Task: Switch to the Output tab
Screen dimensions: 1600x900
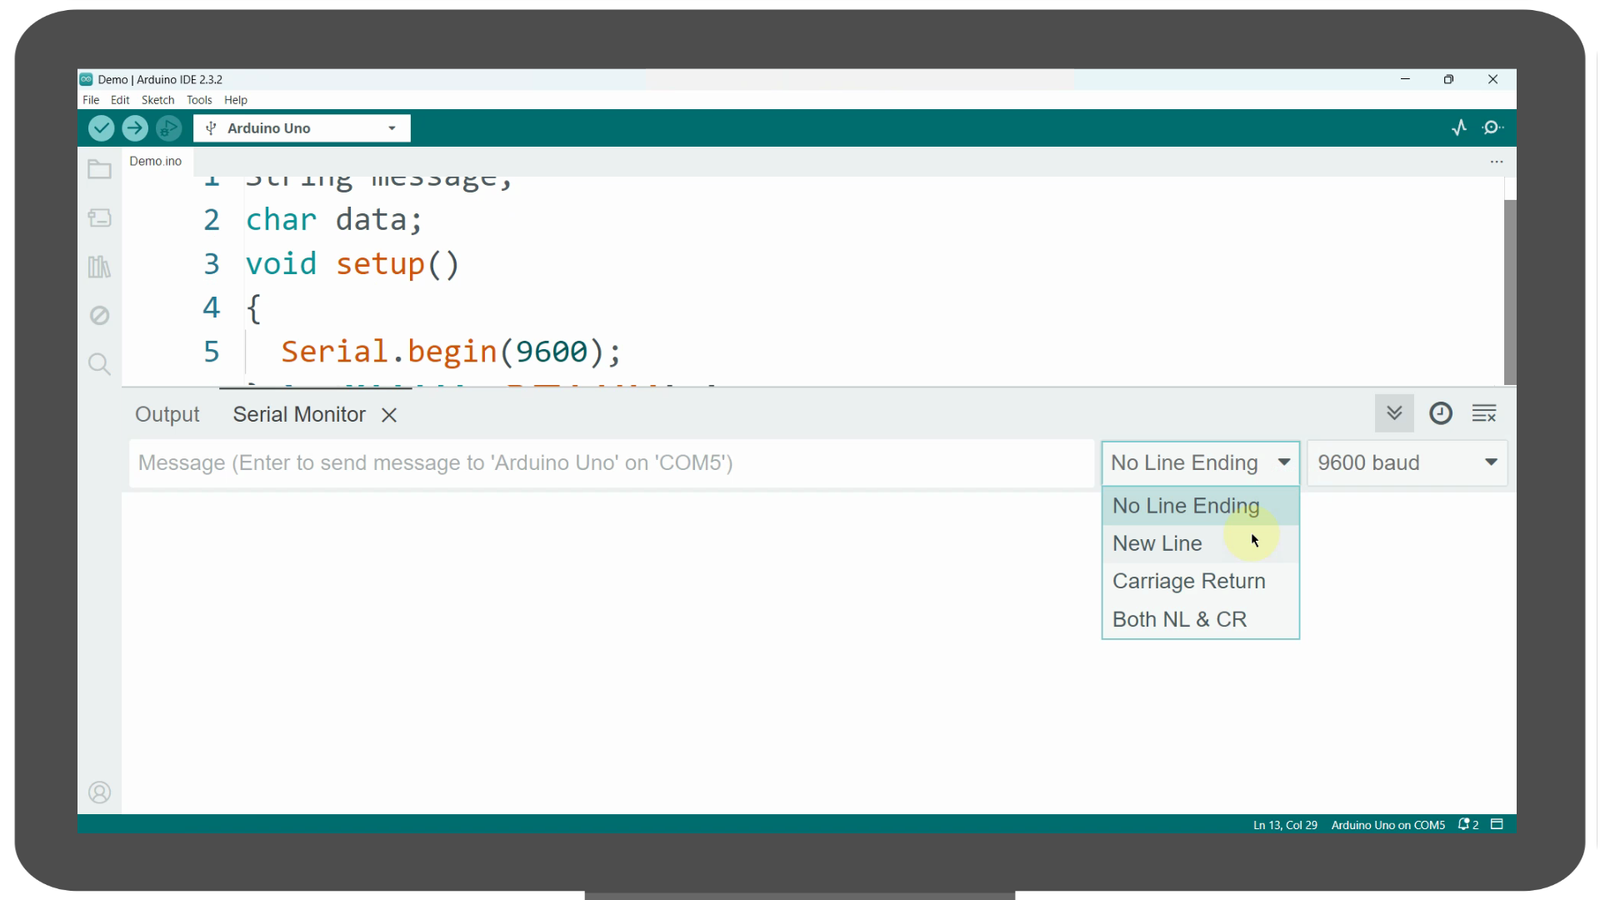Action: coord(167,415)
